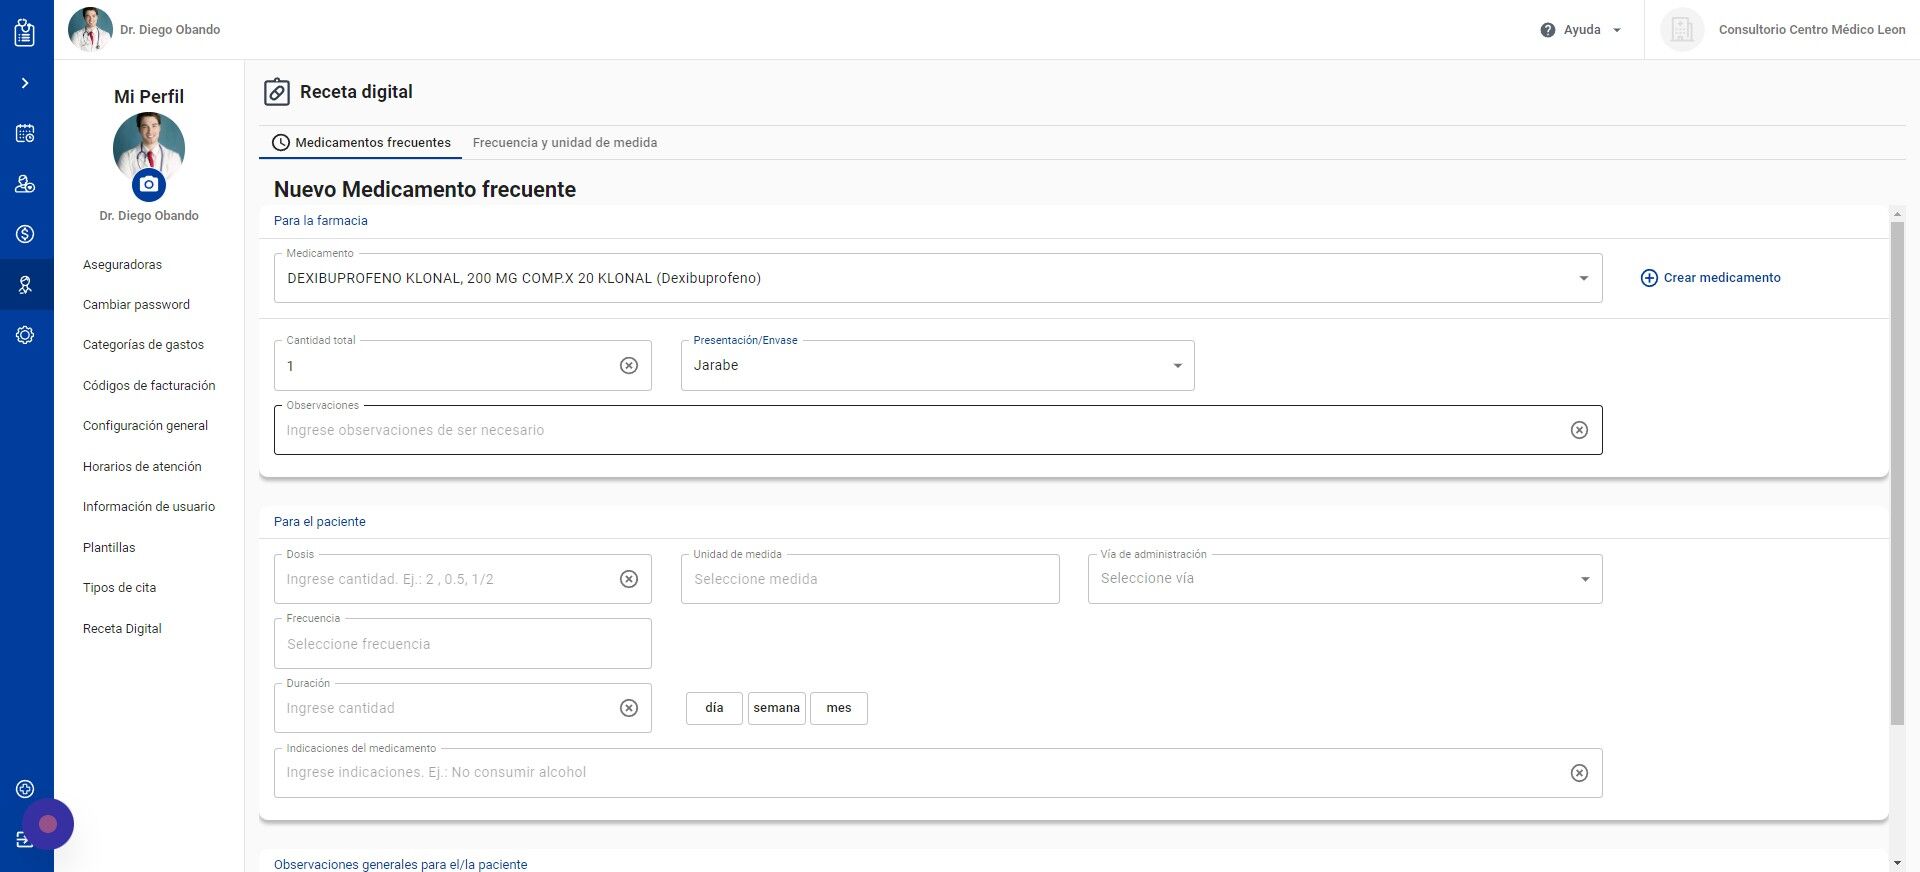Click the scrollbar down arrow
The height and width of the screenshot is (872, 1920).
click(x=1897, y=863)
